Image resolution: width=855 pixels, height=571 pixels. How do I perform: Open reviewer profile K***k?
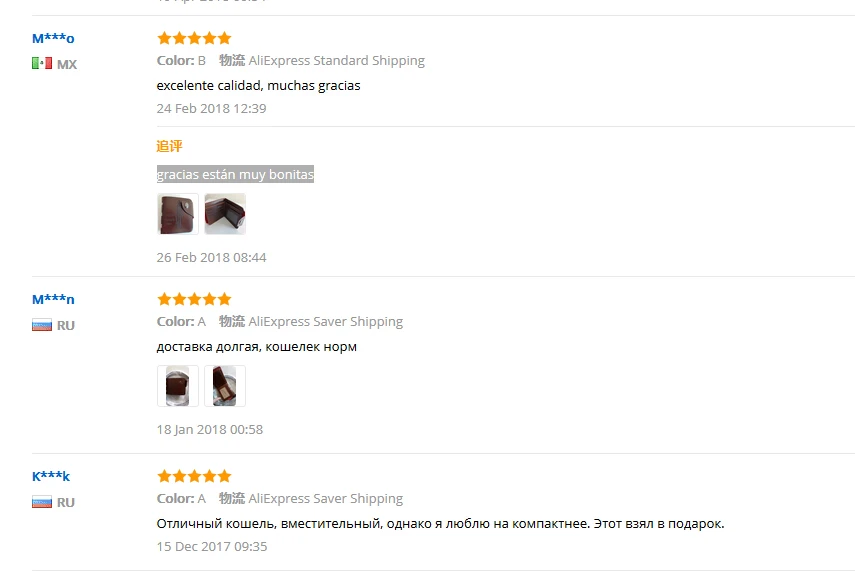point(51,476)
